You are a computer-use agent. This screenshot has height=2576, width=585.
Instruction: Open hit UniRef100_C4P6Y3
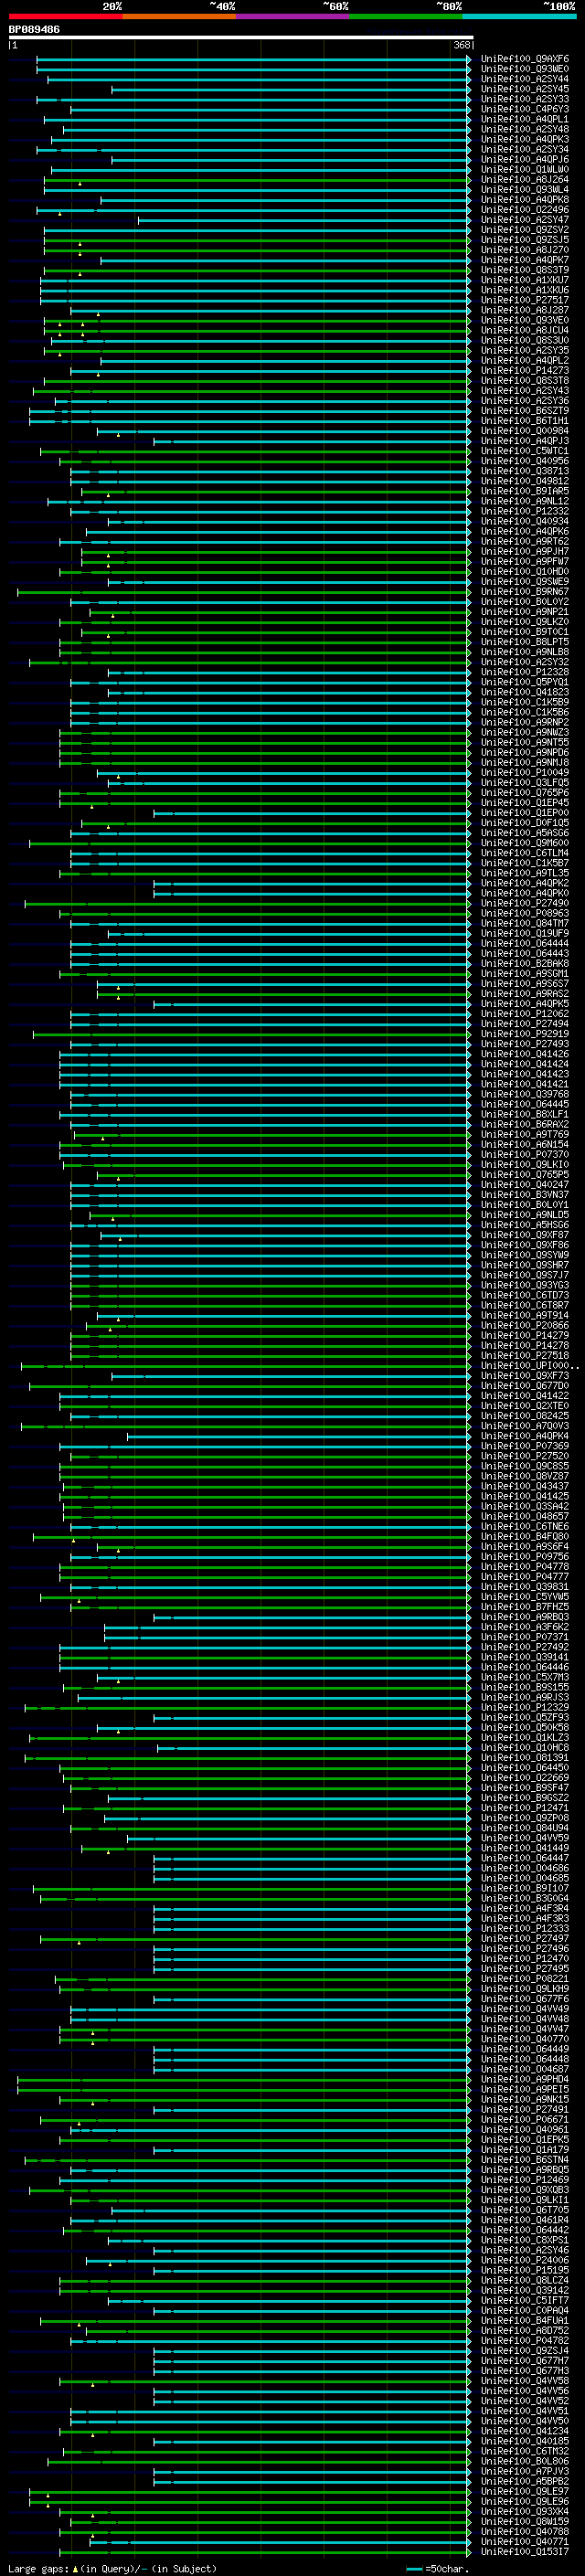[x=525, y=109]
